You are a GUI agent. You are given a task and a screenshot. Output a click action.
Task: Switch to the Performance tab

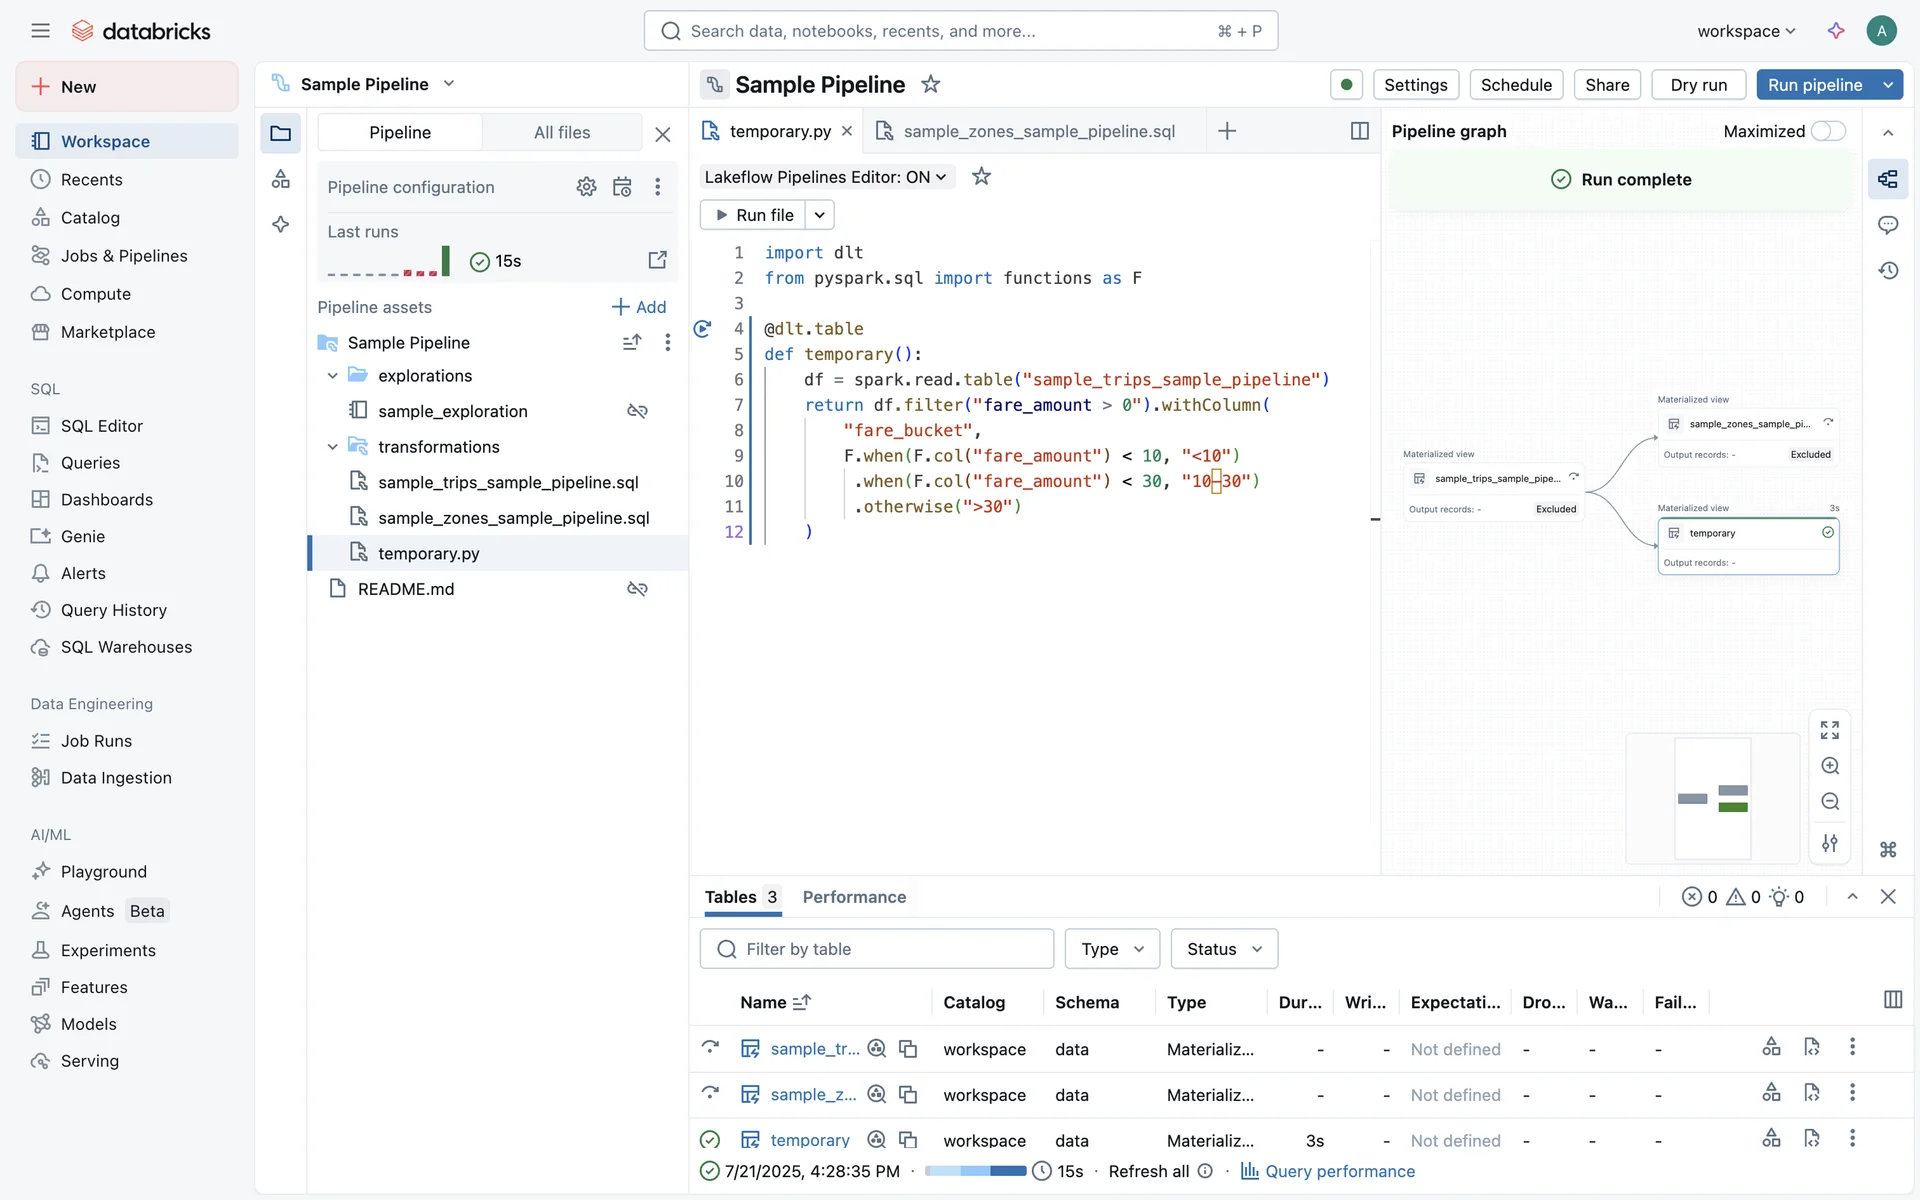[854, 897]
